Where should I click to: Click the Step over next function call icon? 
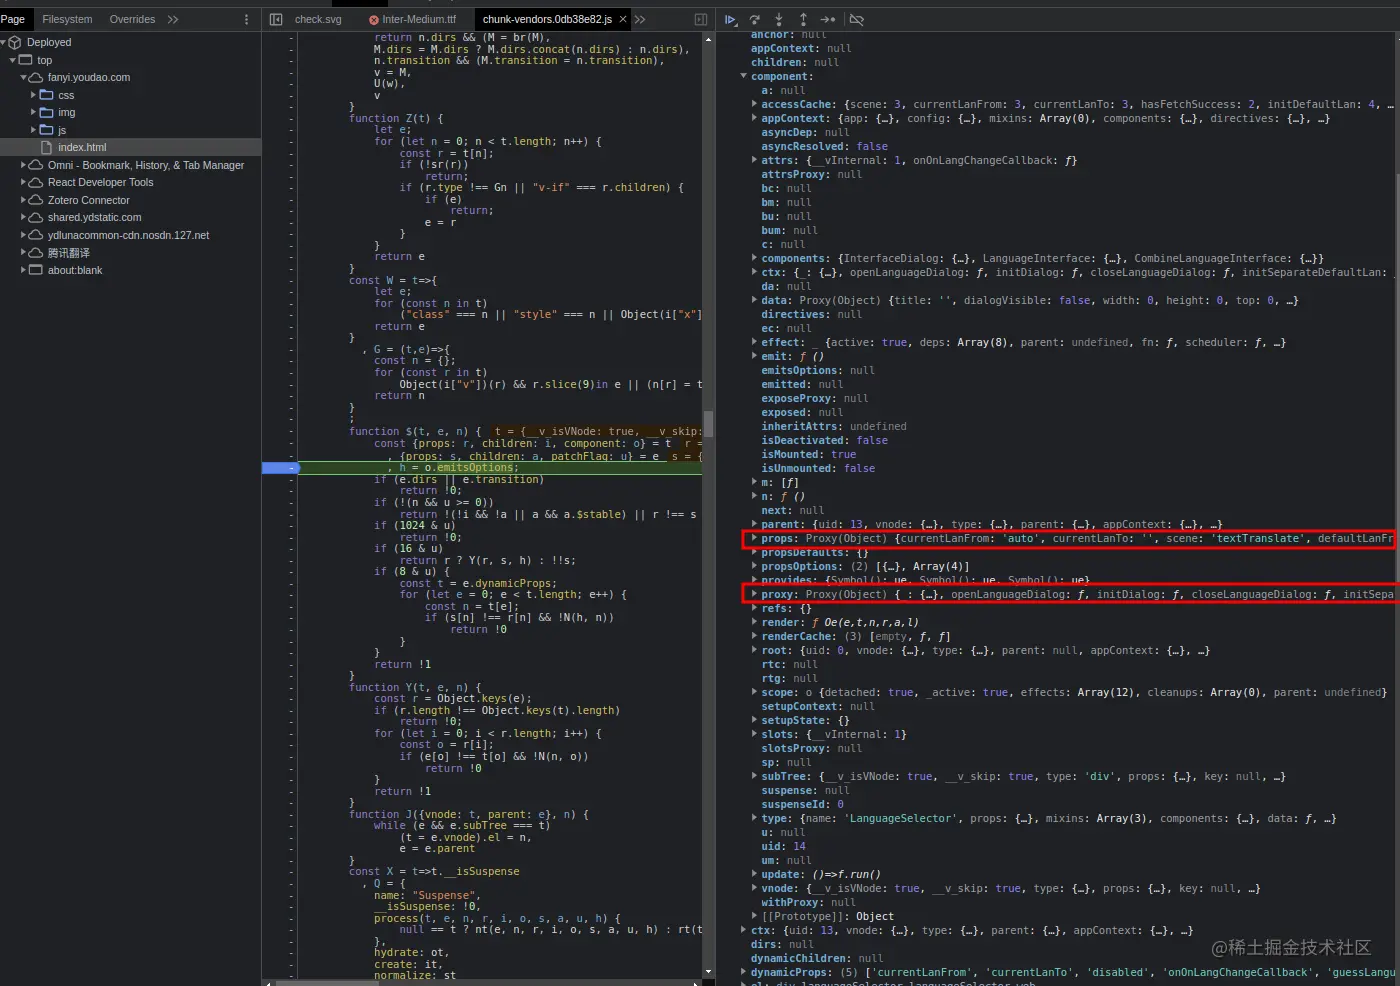755,19
